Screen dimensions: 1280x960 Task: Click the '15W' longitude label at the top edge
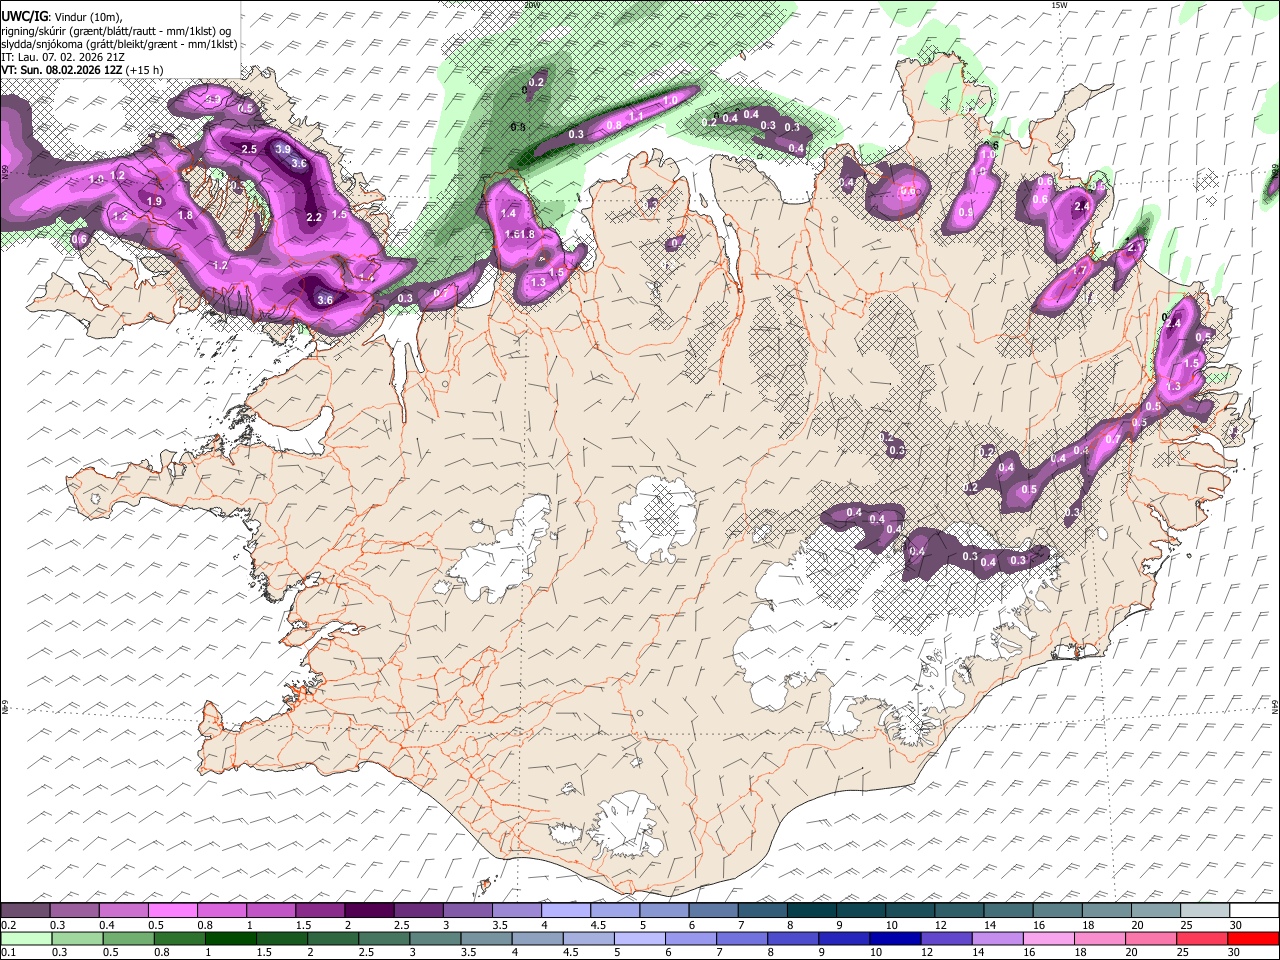1060,5
